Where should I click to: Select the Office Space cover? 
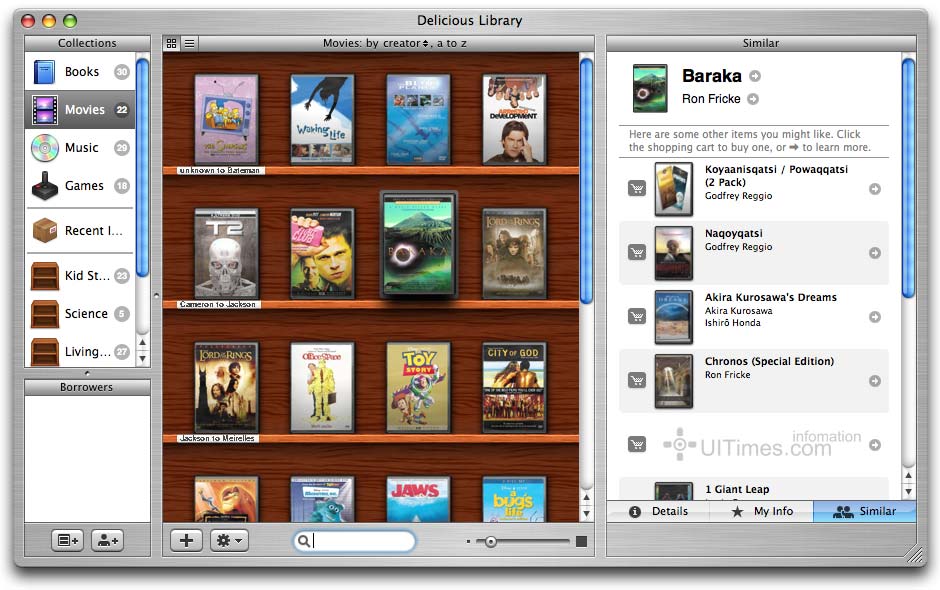pyautogui.click(x=323, y=387)
